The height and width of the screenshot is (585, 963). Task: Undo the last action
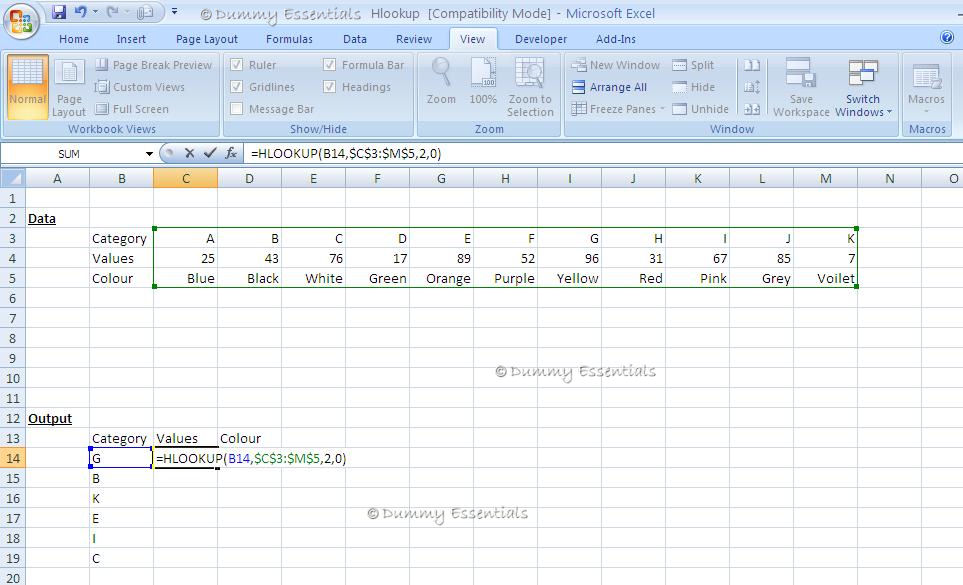[x=80, y=12]
